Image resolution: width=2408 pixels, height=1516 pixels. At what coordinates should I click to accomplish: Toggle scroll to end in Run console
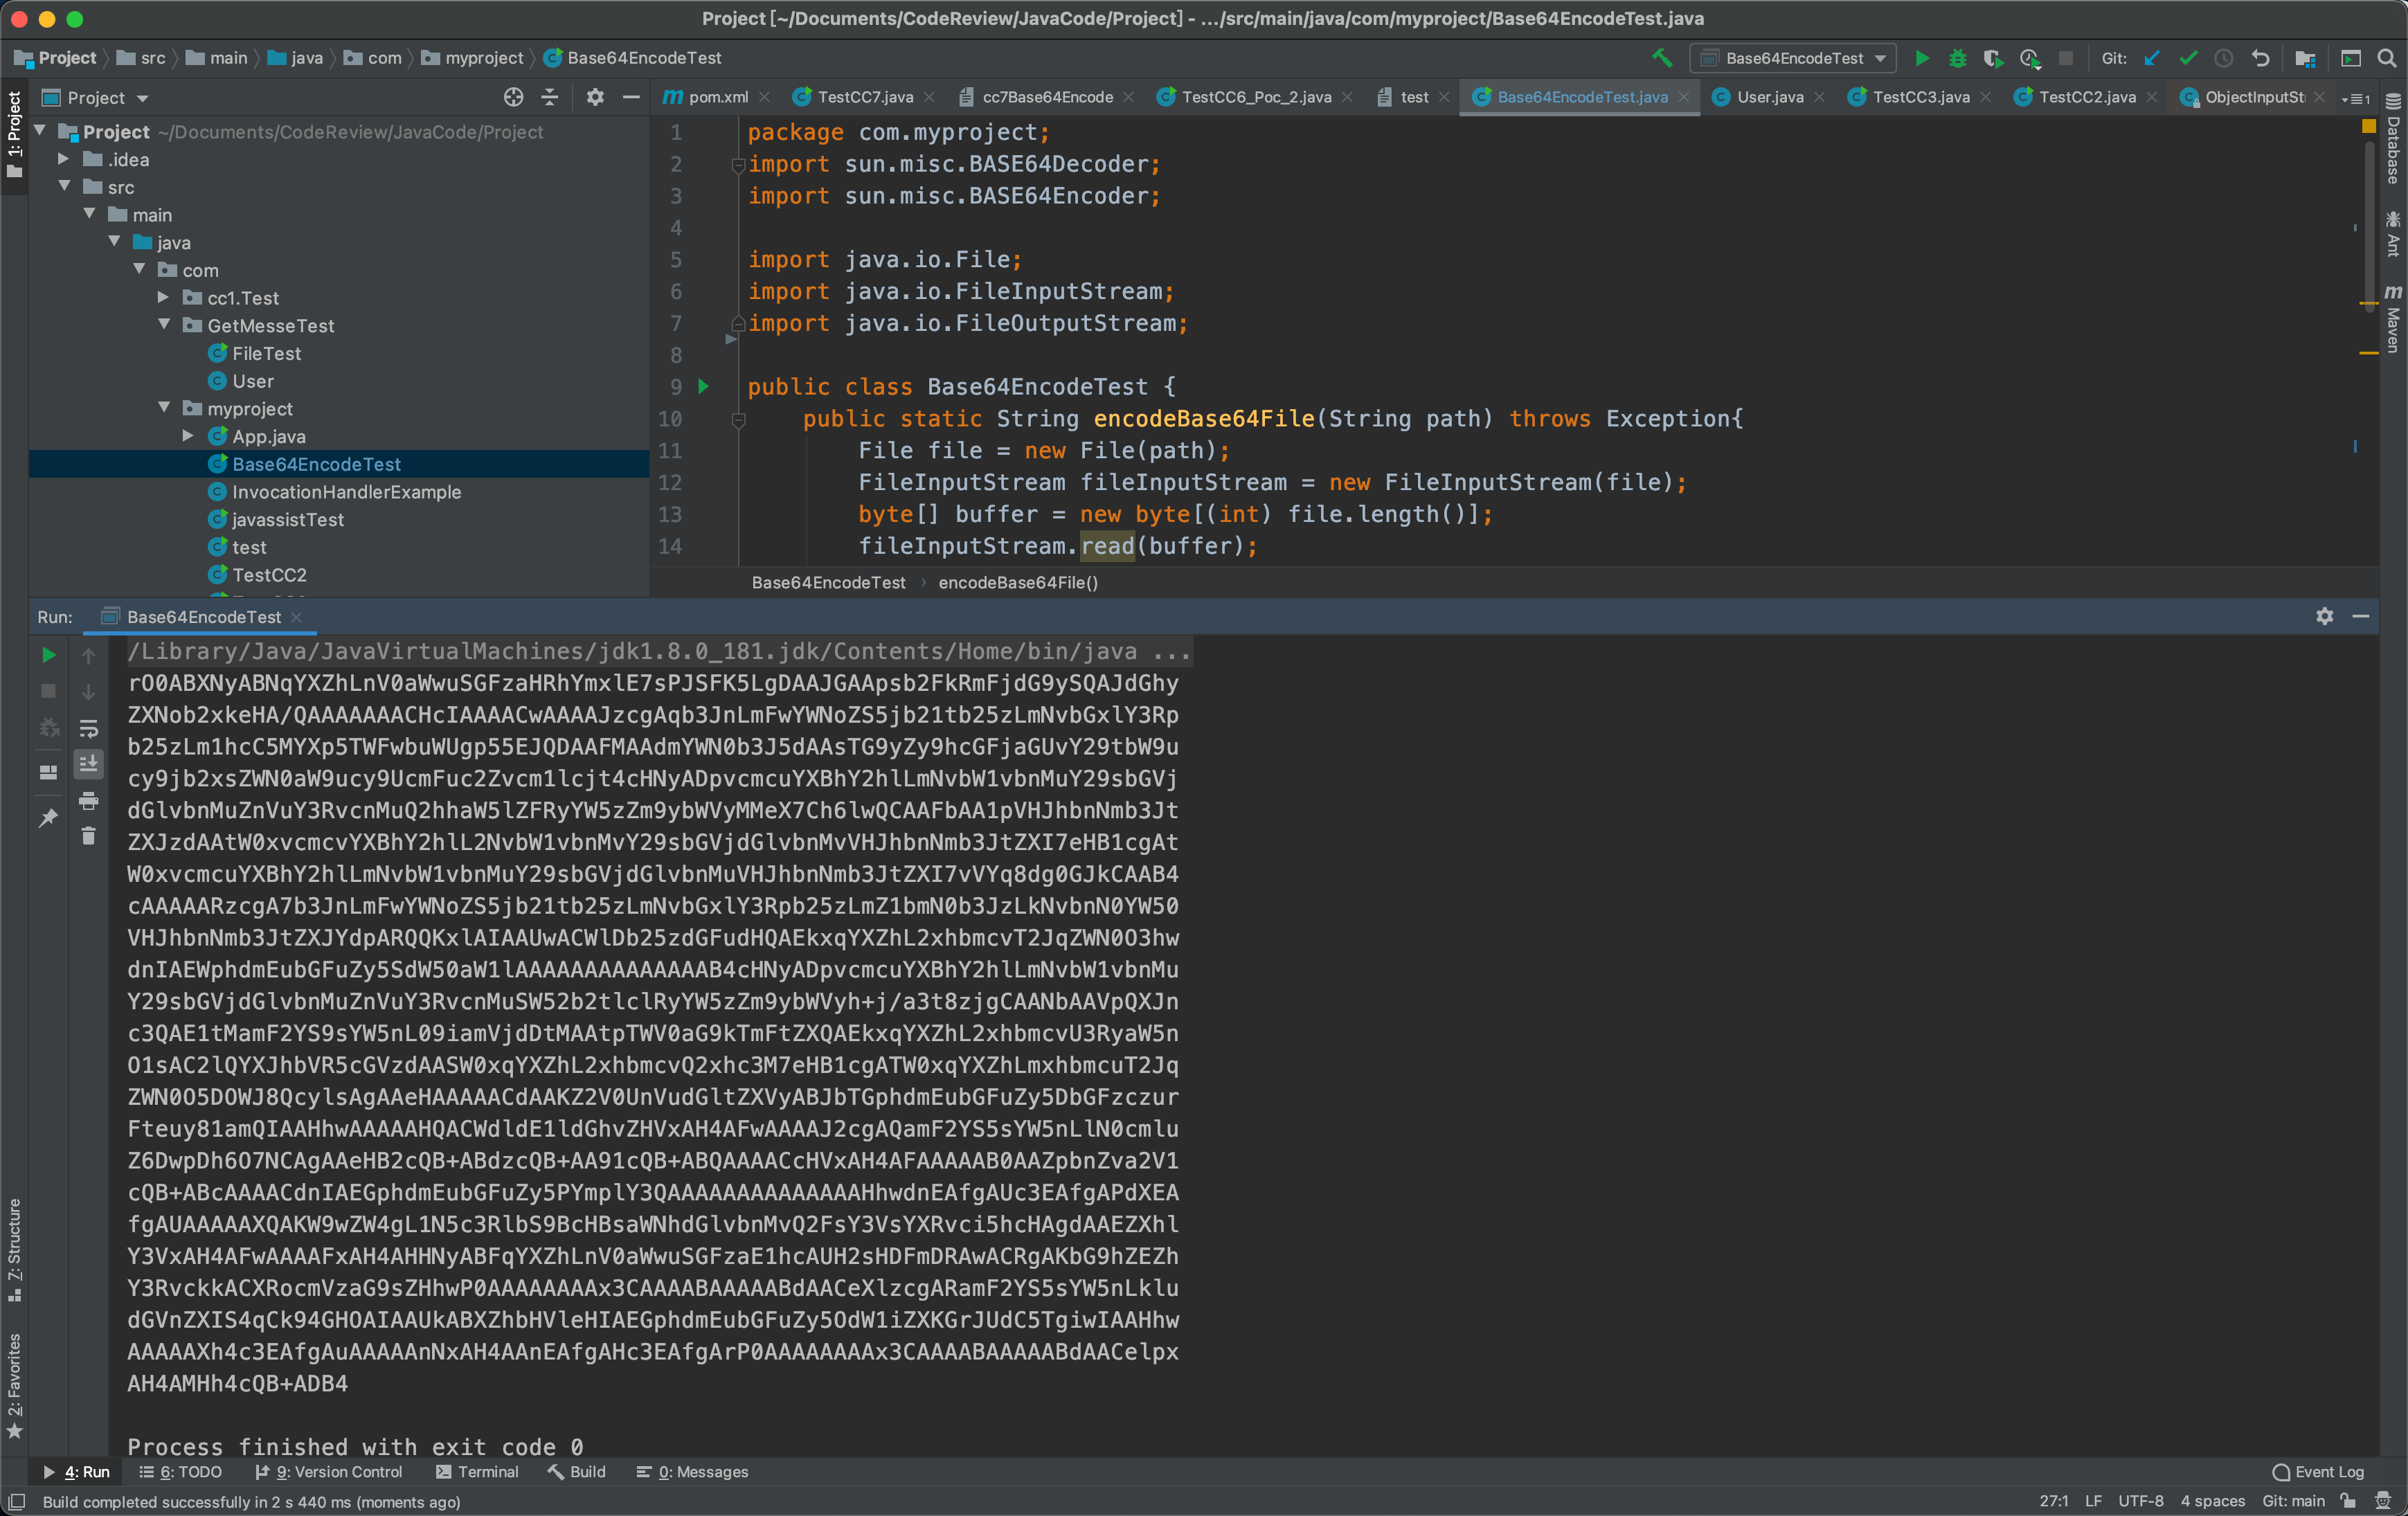pos(88,764)
